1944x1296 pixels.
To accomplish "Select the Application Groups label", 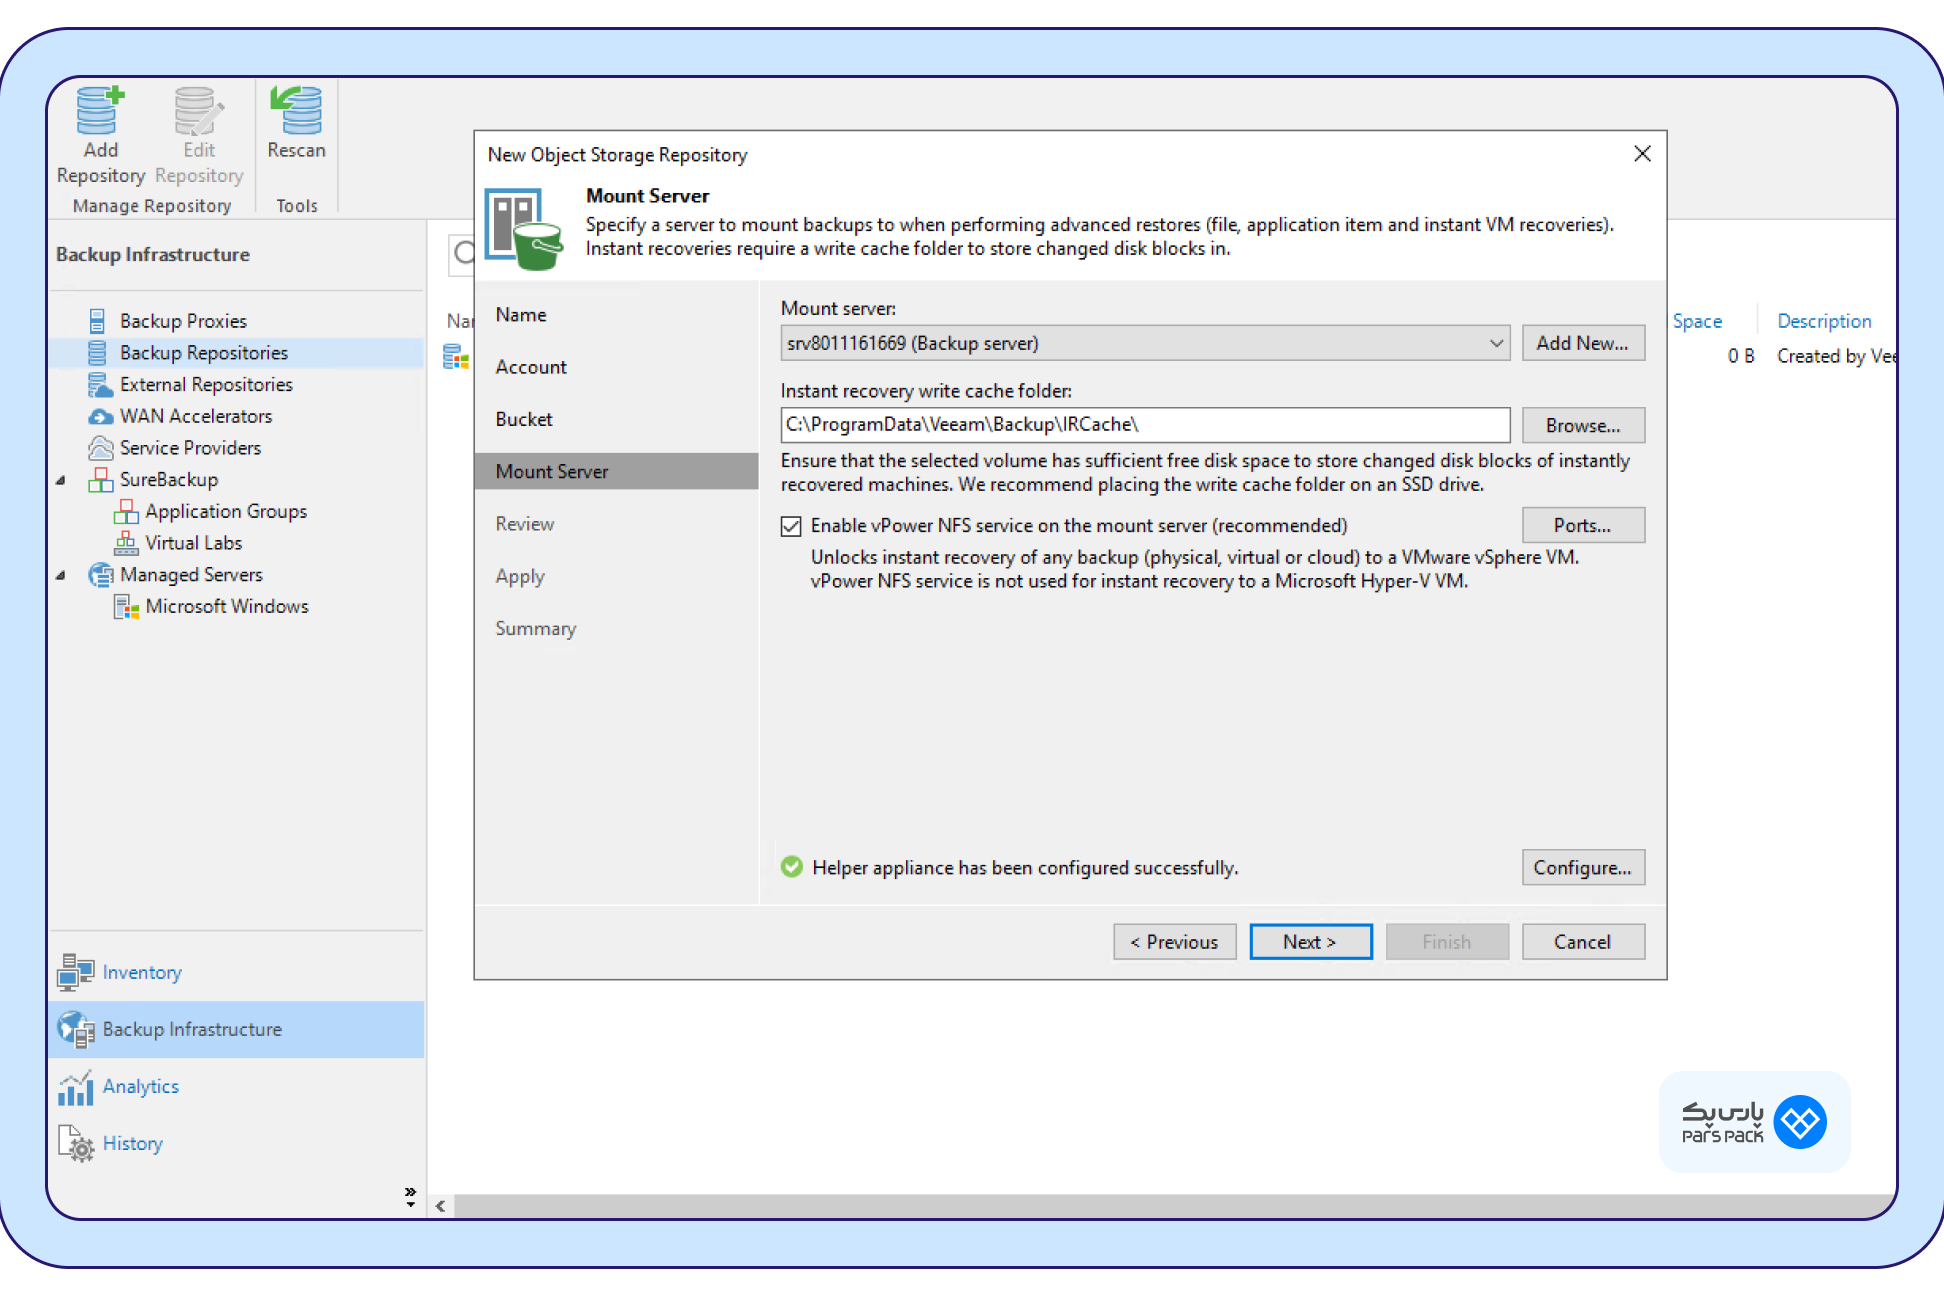I will (x=226, y=512).
